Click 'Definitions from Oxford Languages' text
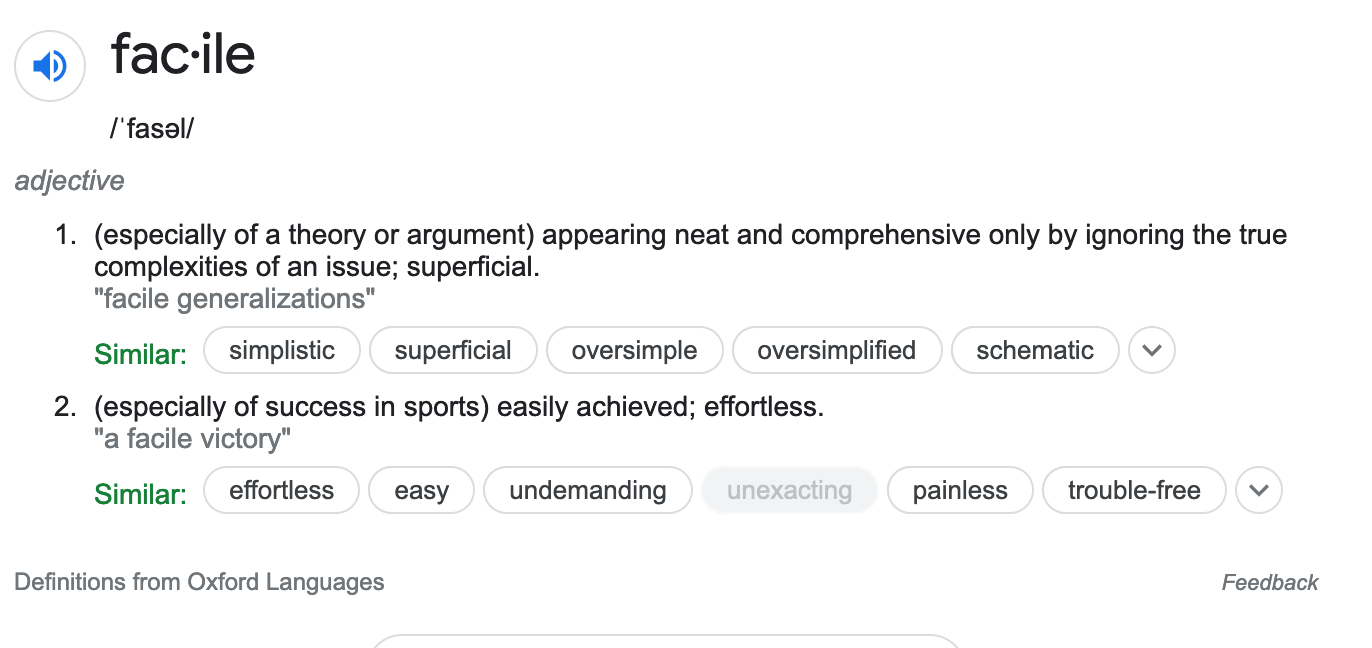The width and height of the screenshot is (1372, 648). (x=199, y=582)
